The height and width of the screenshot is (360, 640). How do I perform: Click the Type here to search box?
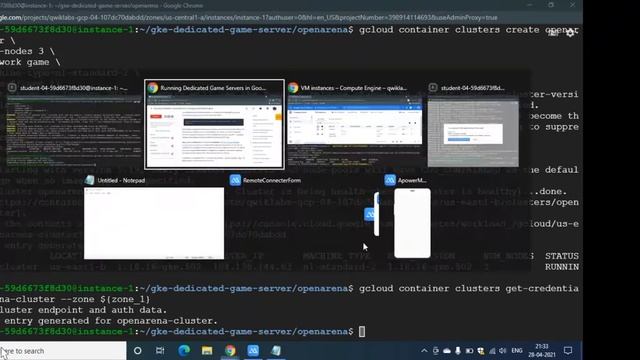[x=63, y=351]
